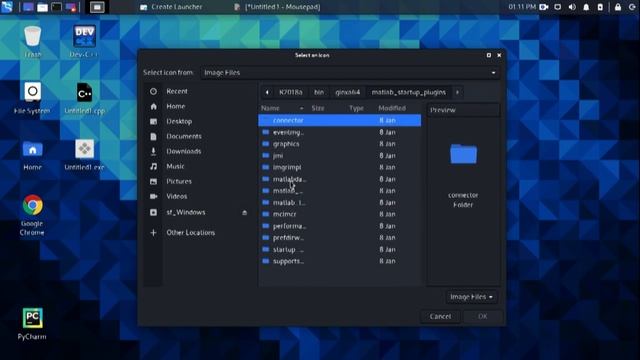The width and height of the screenshot is (640, 360).
Task: Sort the file list by Size column
Action: click(318, 108)
